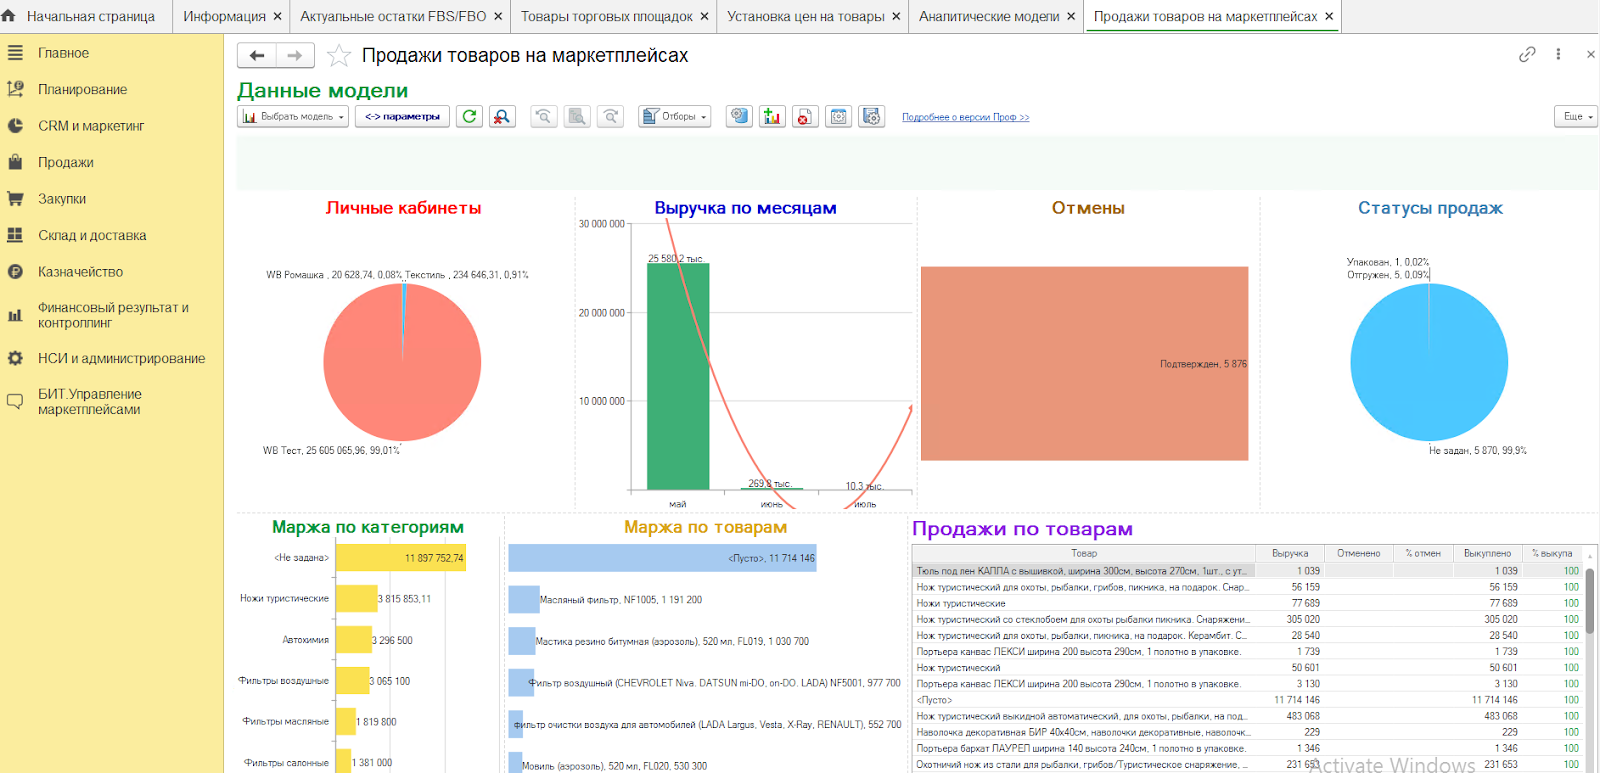Click the document icon with red delete mark
Viewport: 1600px width, 773px height.
click(x=805, y=117)
